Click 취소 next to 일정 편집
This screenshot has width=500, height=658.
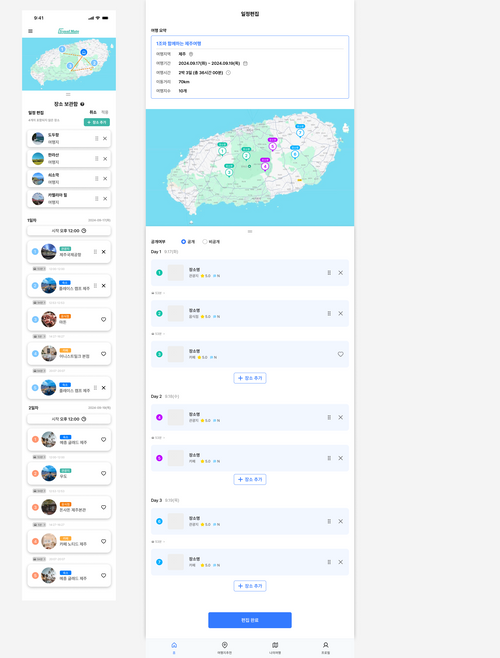coord(93,112)
